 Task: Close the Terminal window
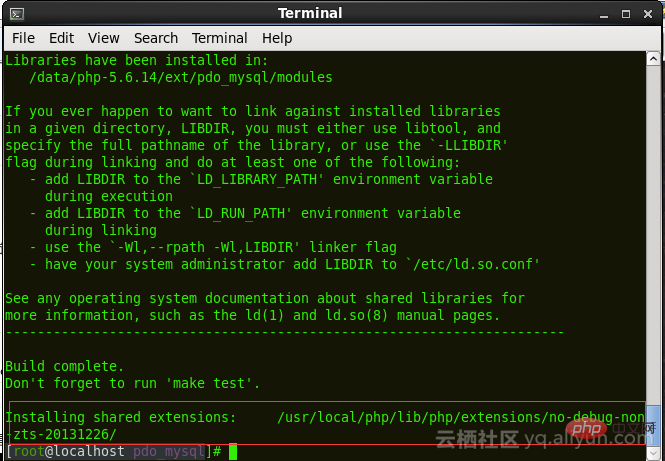coord(648,14)
